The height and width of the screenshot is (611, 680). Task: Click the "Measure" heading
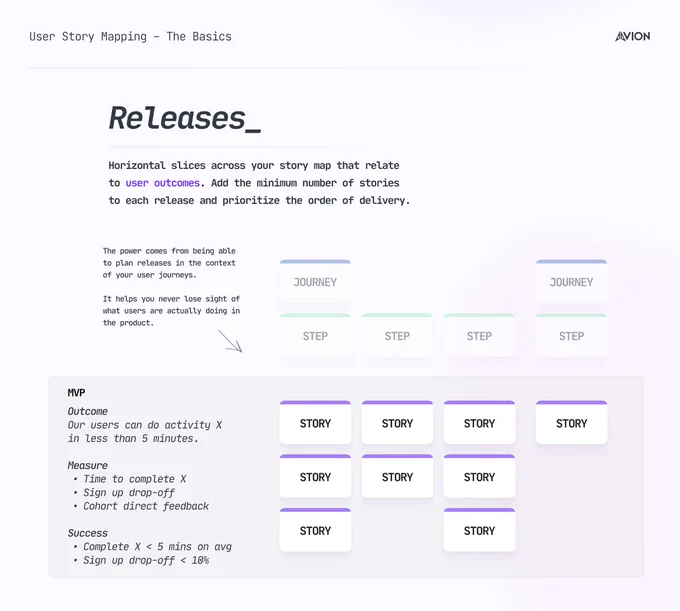tap(88, 465)
